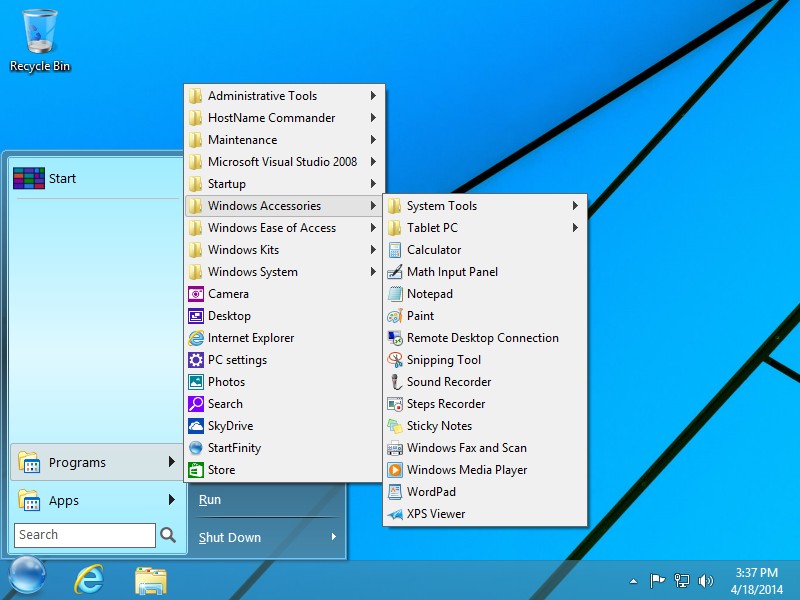Viewport: 800px width, 600px height.
Task: Click inside the Search input field
Action: point(85,535)
